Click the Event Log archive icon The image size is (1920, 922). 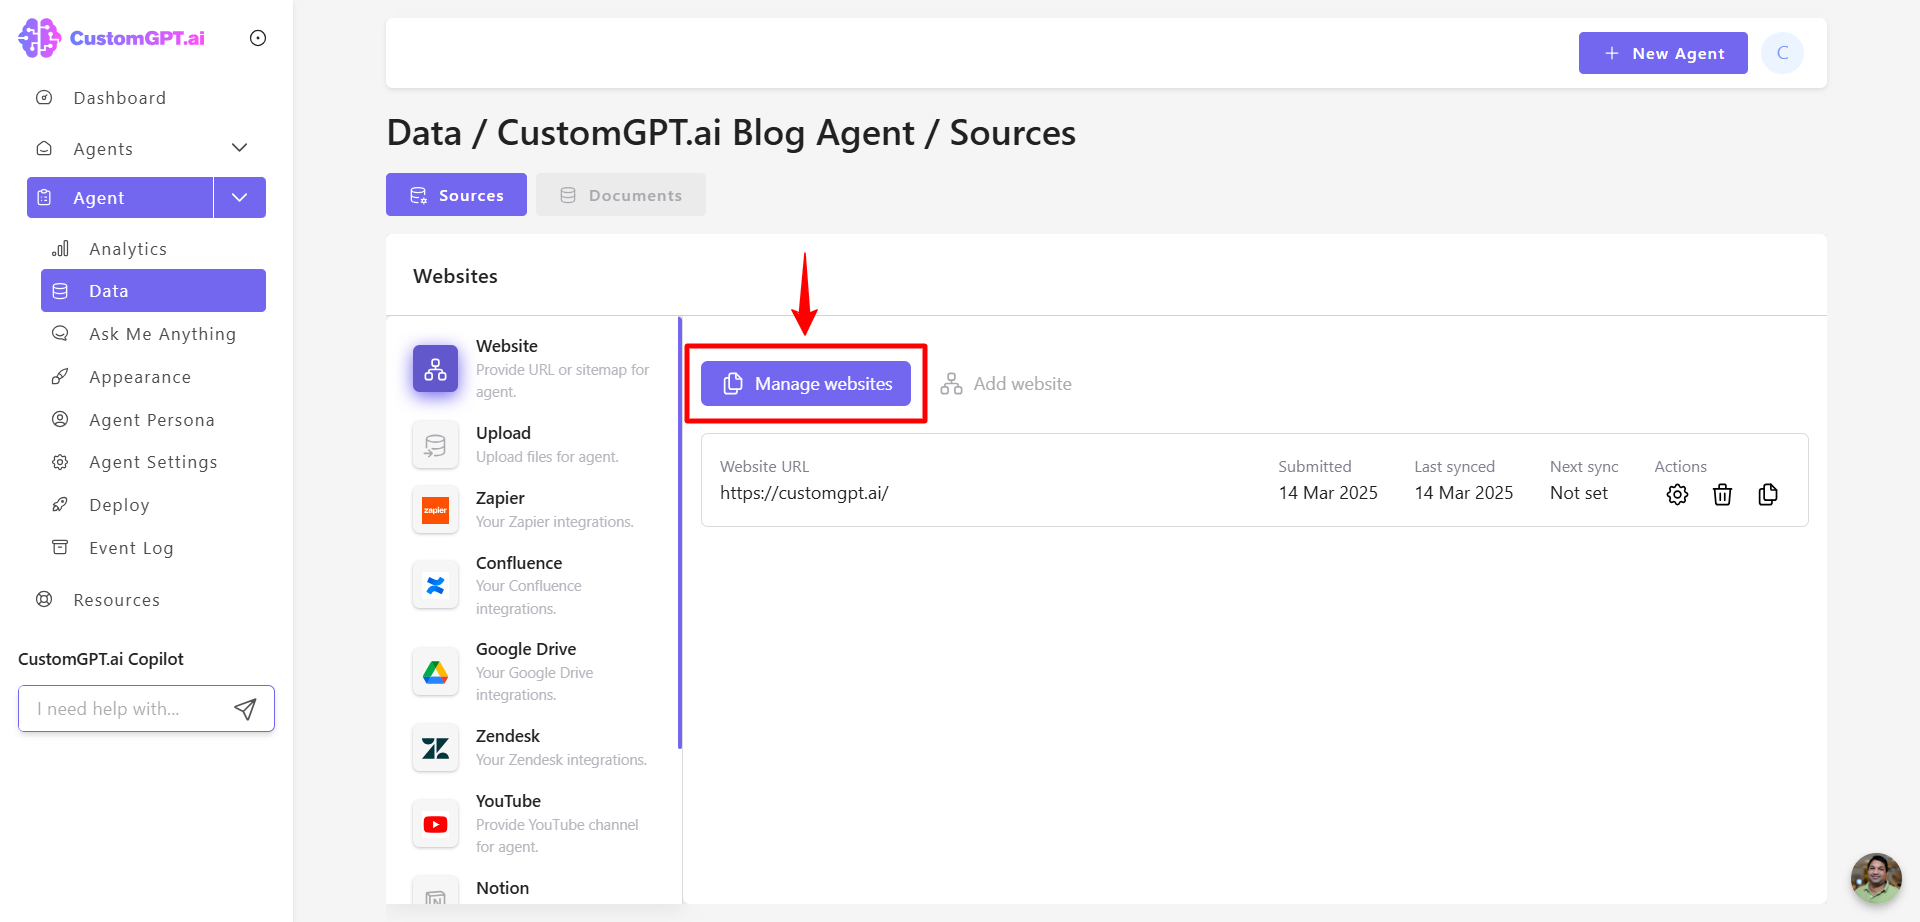coord(60,547)
